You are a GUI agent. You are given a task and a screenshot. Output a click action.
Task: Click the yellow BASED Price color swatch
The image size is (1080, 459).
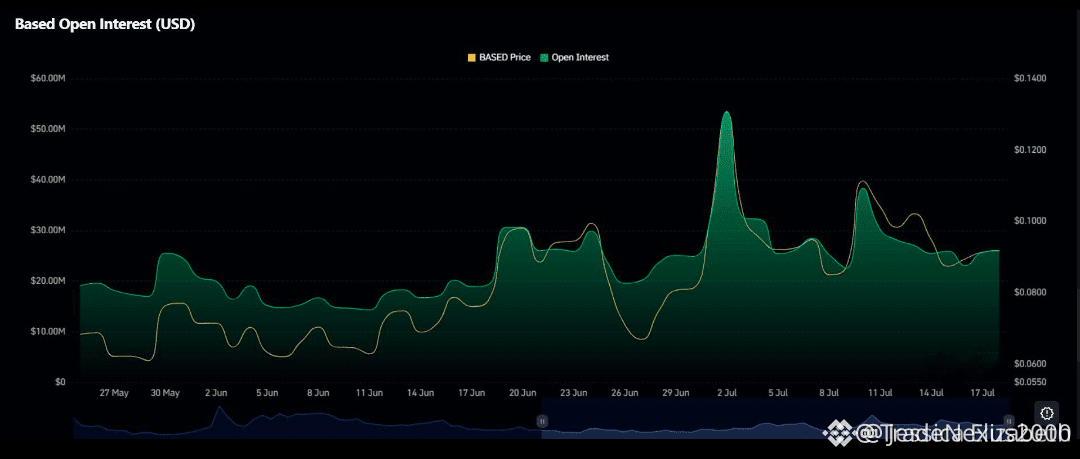472,58
